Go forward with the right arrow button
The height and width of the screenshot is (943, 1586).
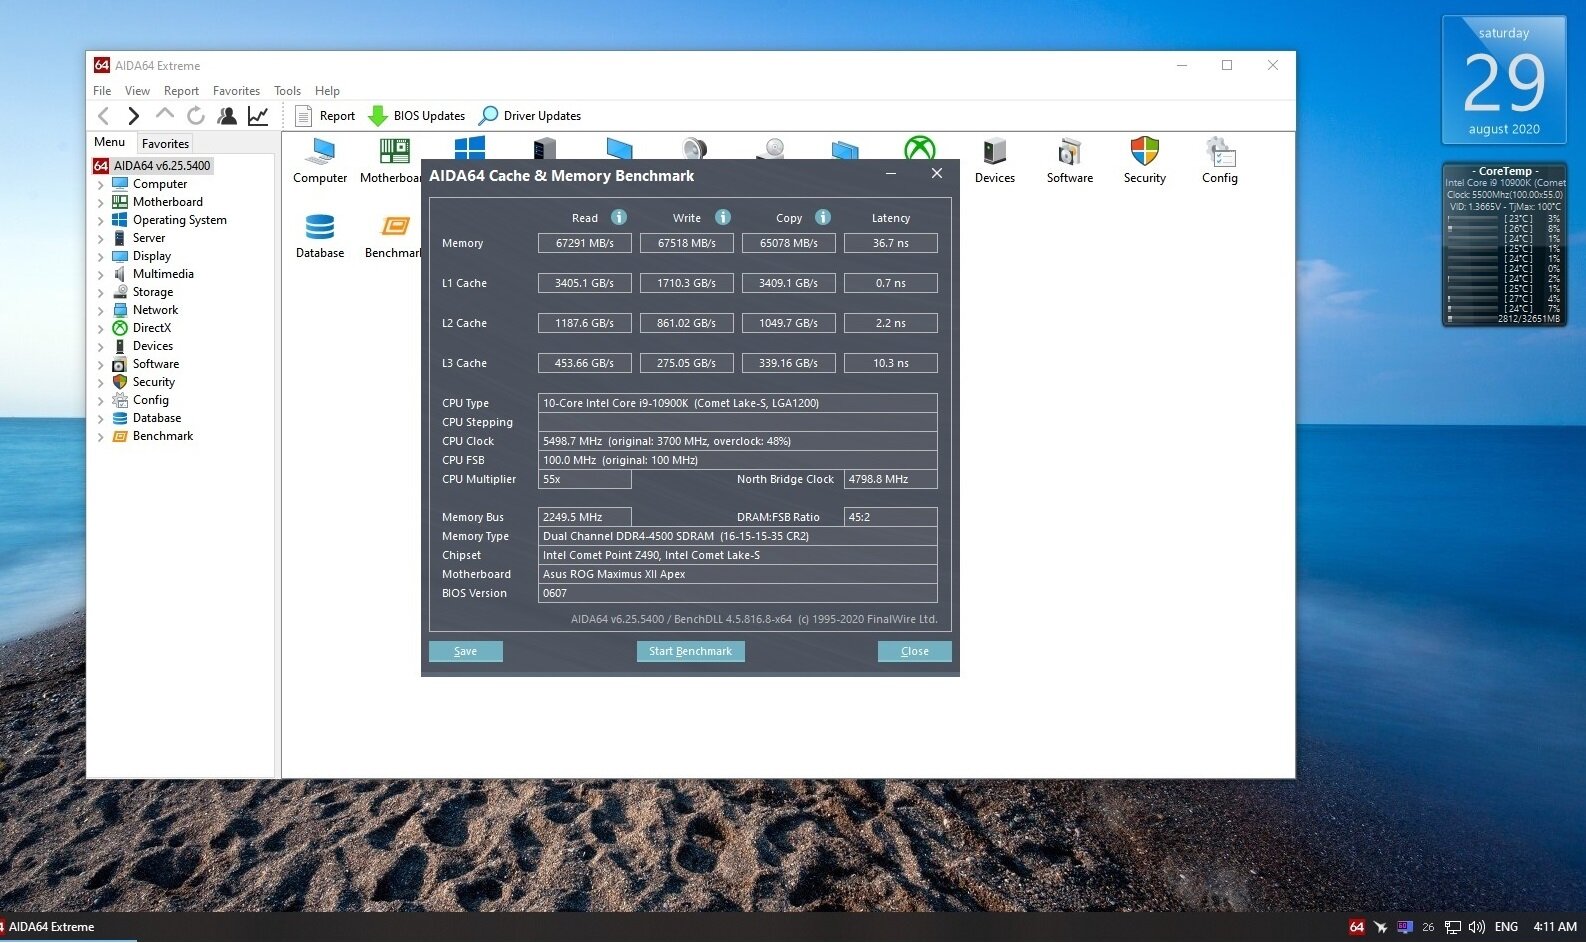(x=134, y=116)
